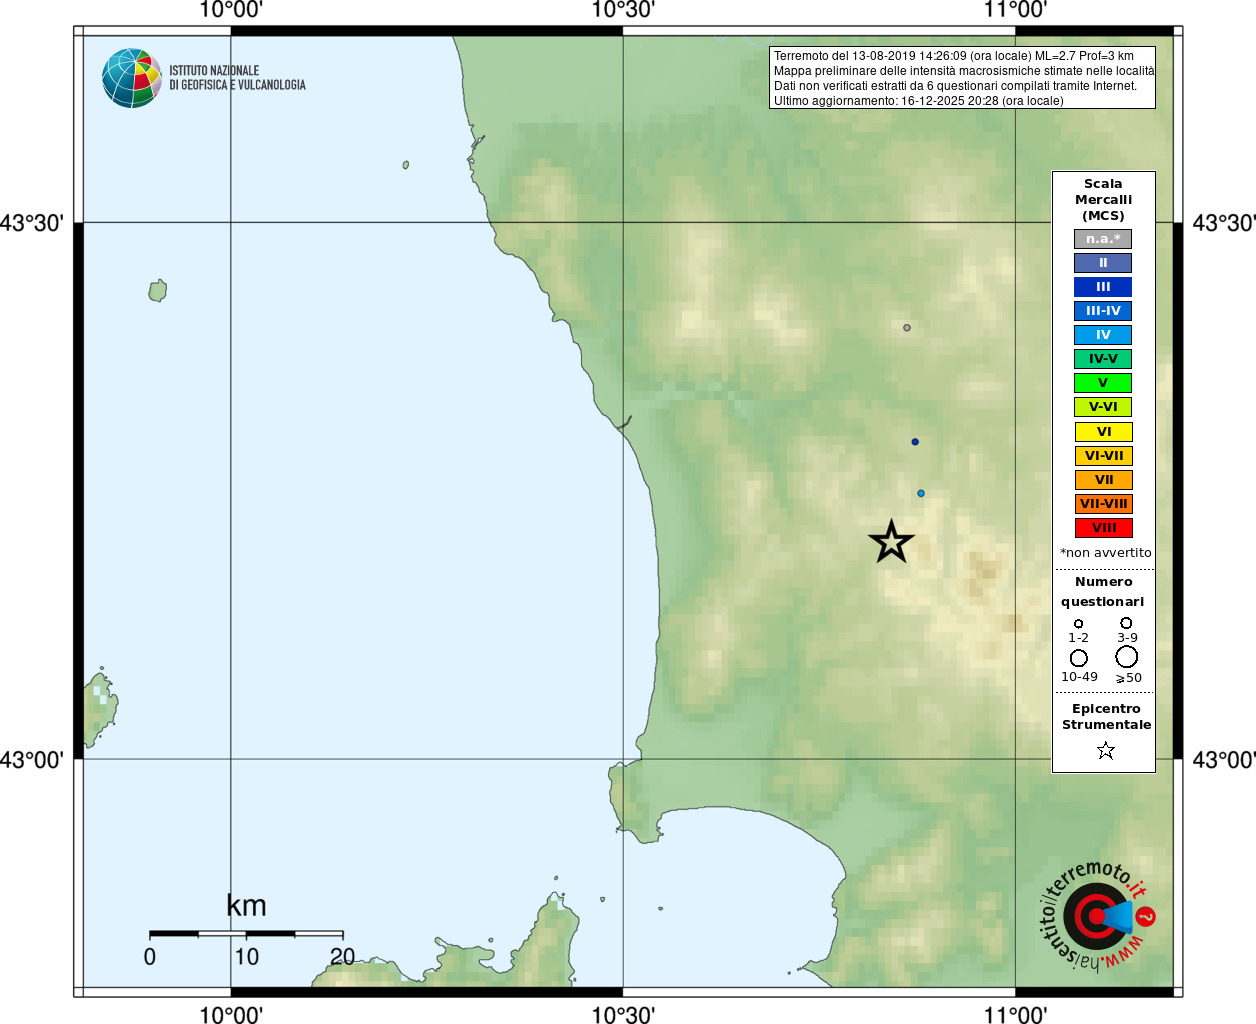The width and height of the screenshot is (1256, 1024).
Task: Click the 1-2 questionnaires circle in legend
Action: (x=1078, y=623)
